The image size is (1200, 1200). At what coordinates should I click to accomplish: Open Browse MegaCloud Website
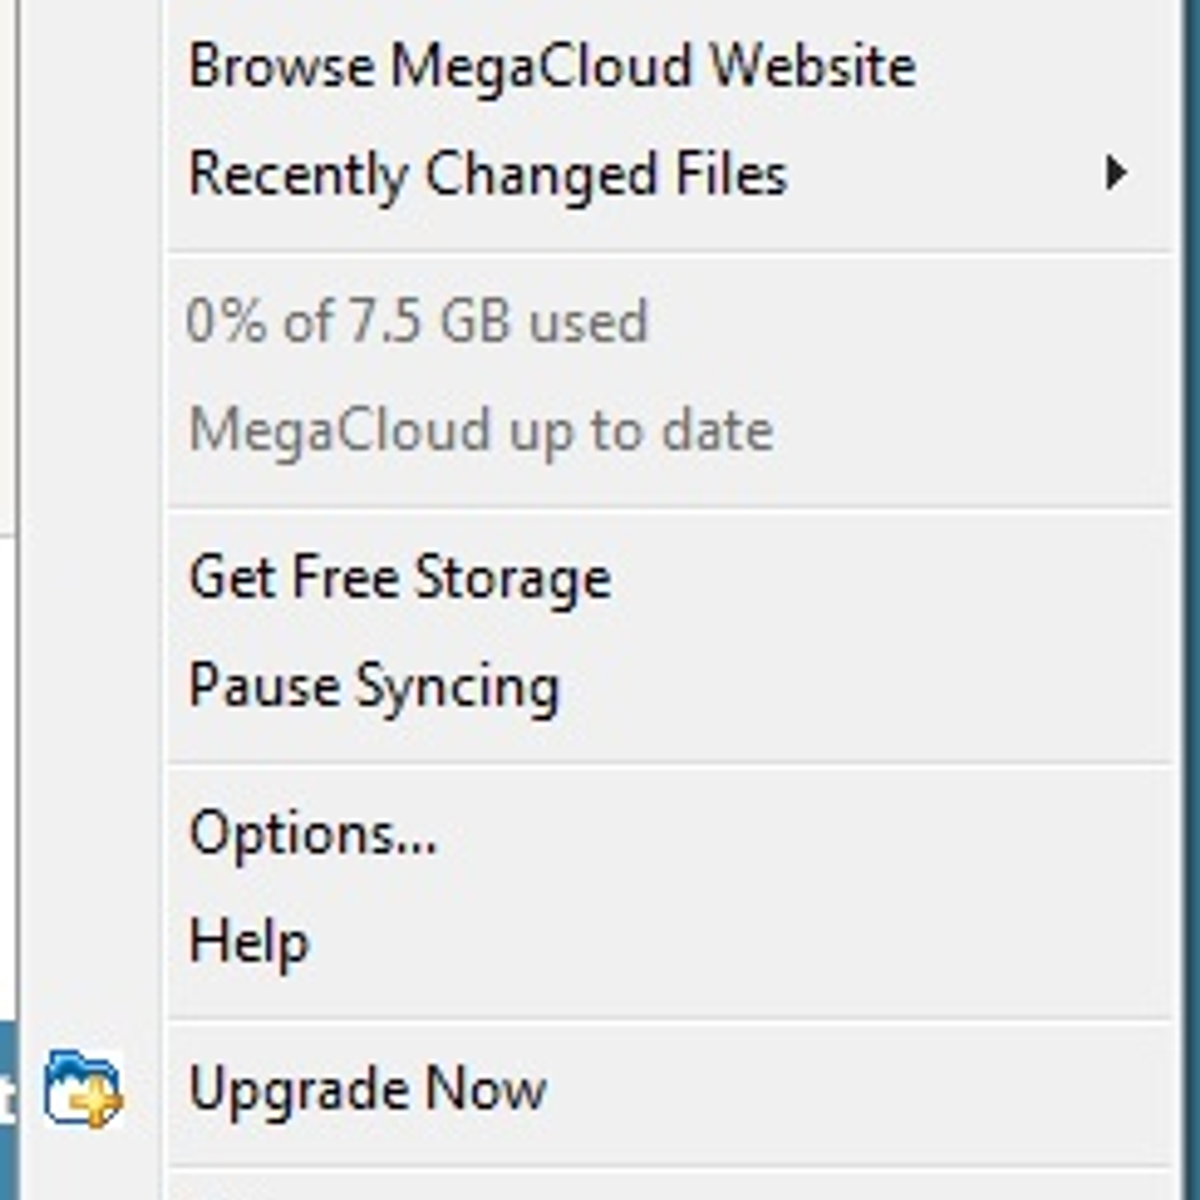coord(551,67)
